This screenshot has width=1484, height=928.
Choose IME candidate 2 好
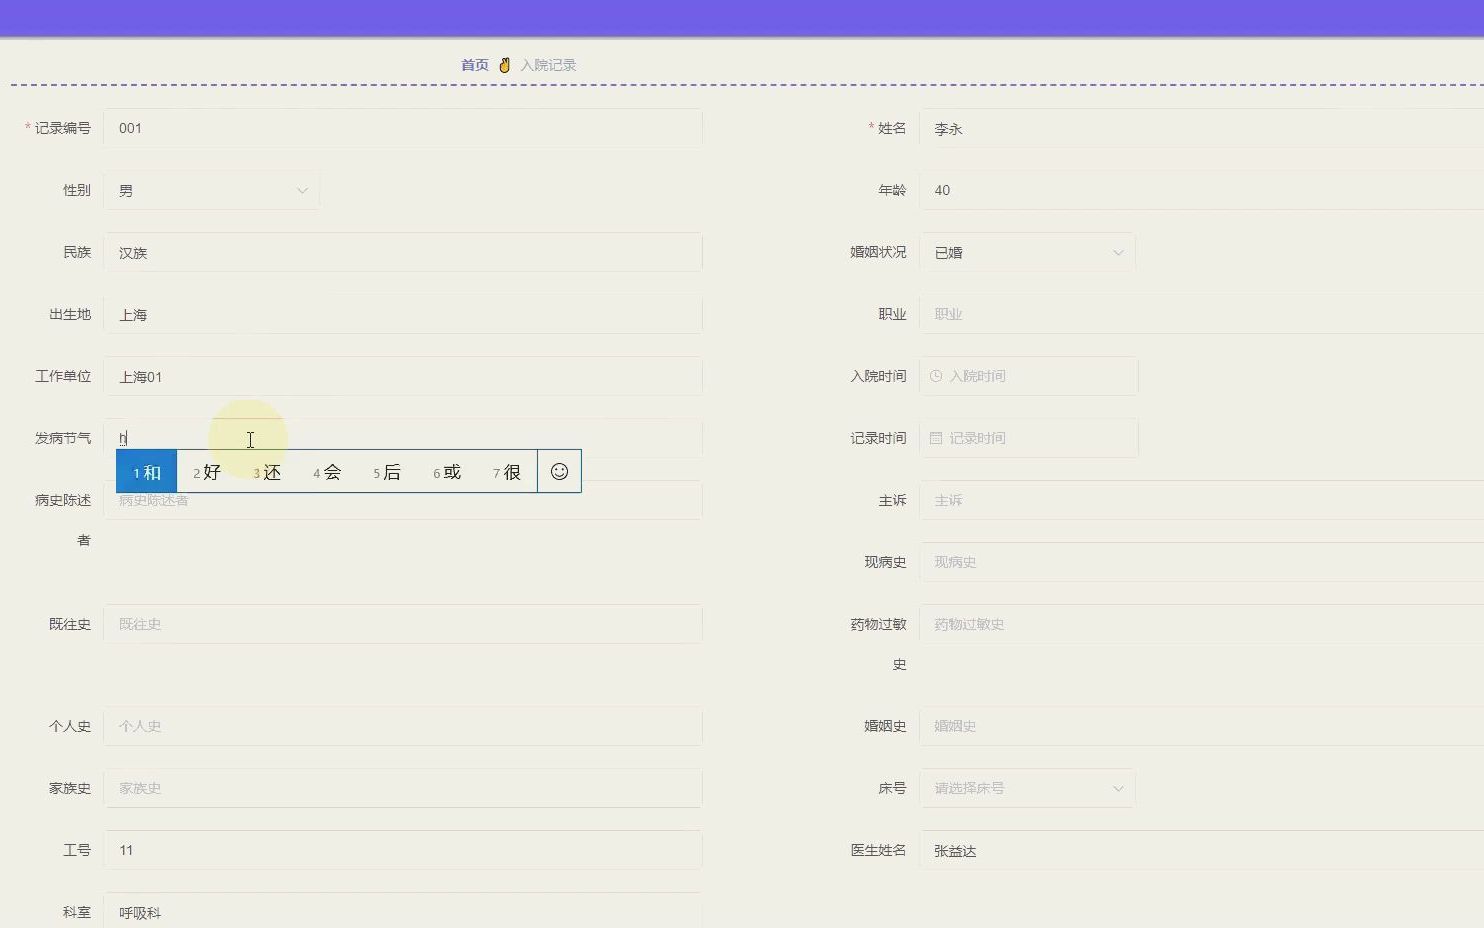click(x=207, y=472)
